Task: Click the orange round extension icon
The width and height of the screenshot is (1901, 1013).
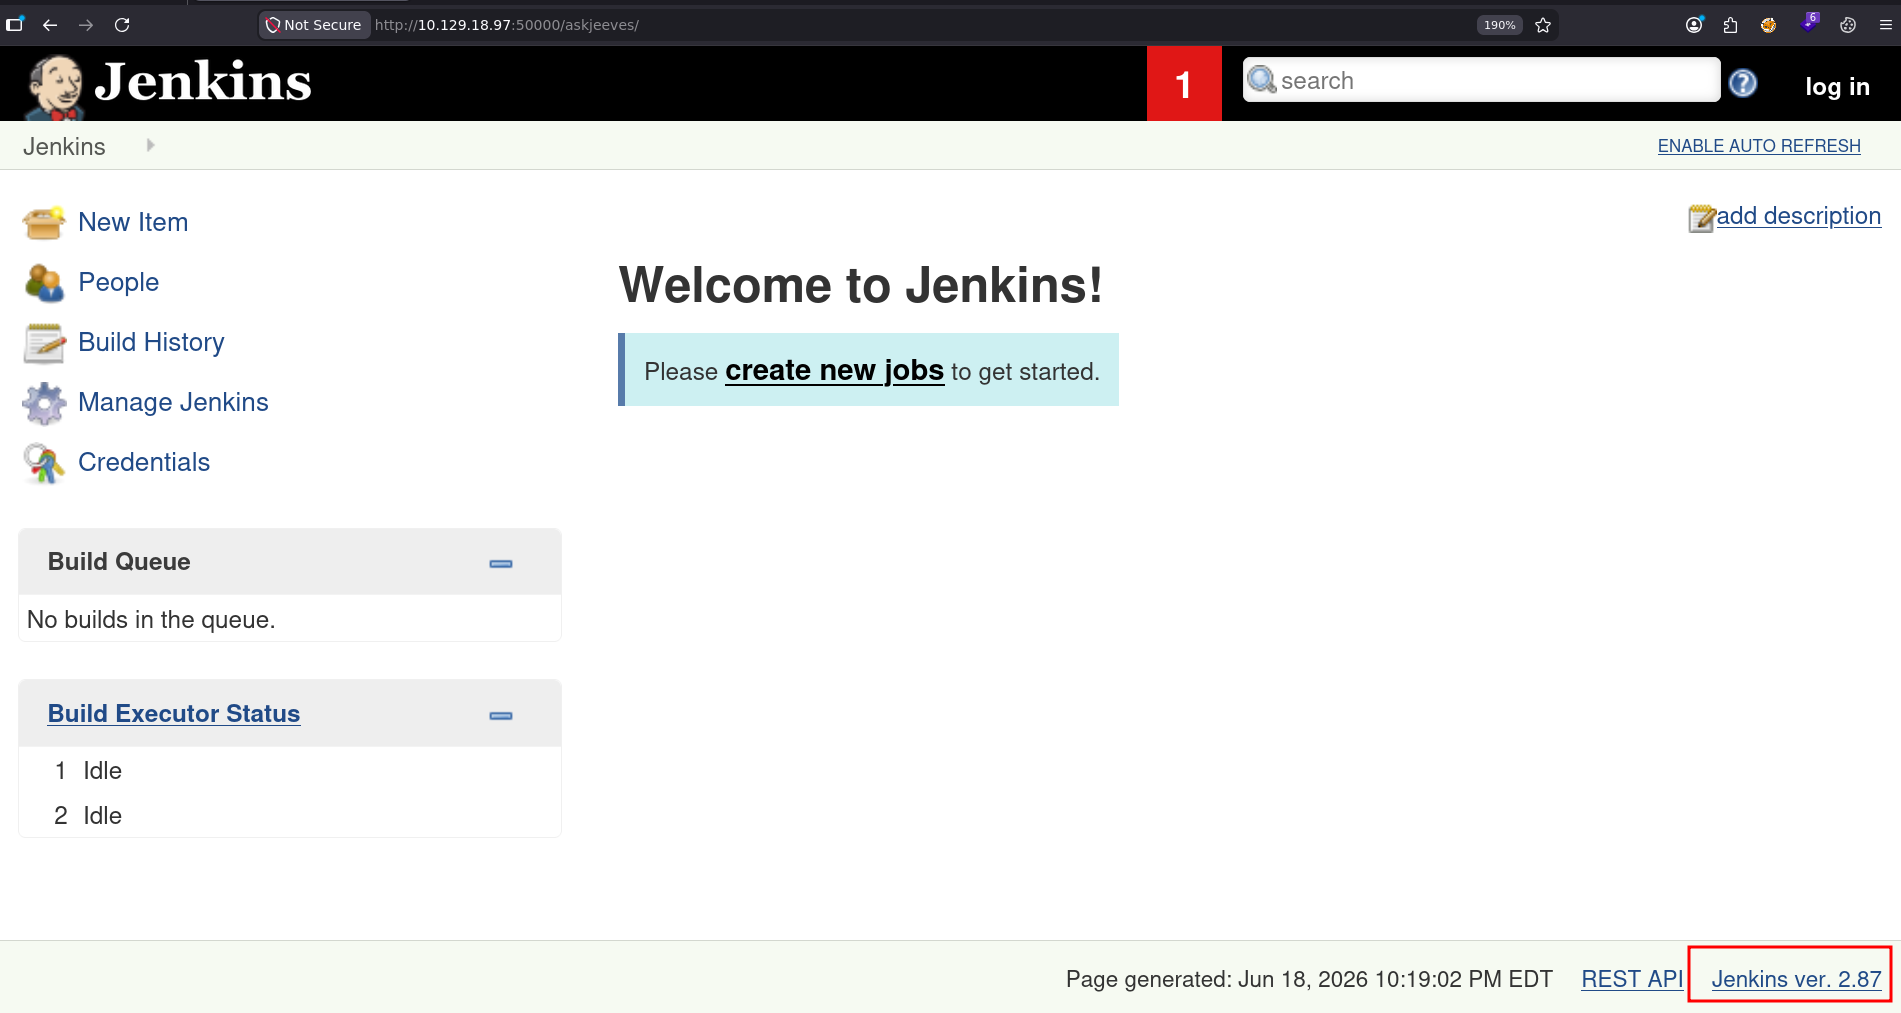Action: coord(1768,25)
